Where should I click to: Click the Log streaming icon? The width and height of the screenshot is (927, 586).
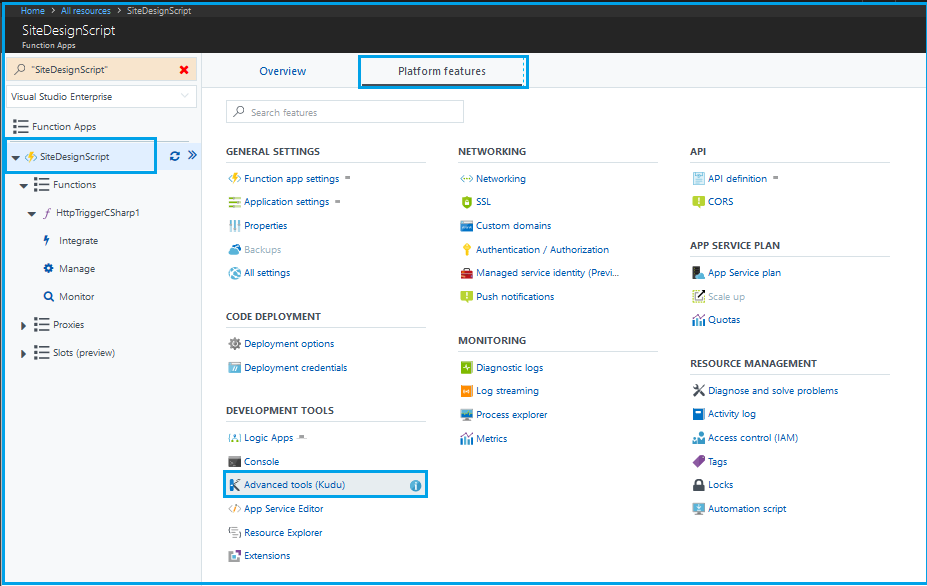[x=466, y=391]
